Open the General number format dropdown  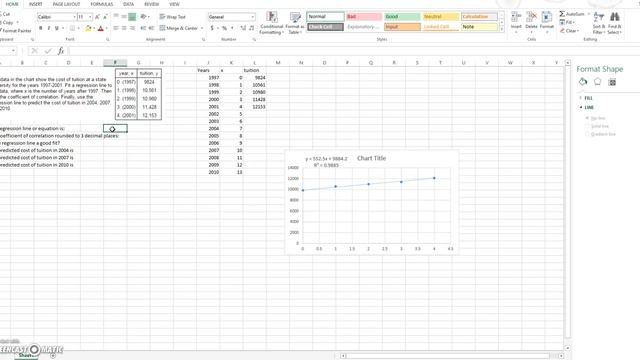(x=253, y=17)
